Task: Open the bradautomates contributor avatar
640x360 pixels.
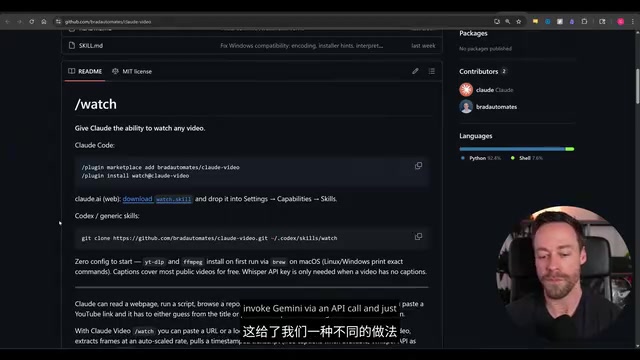Action: pyautogui.click(x=466, y=107)
